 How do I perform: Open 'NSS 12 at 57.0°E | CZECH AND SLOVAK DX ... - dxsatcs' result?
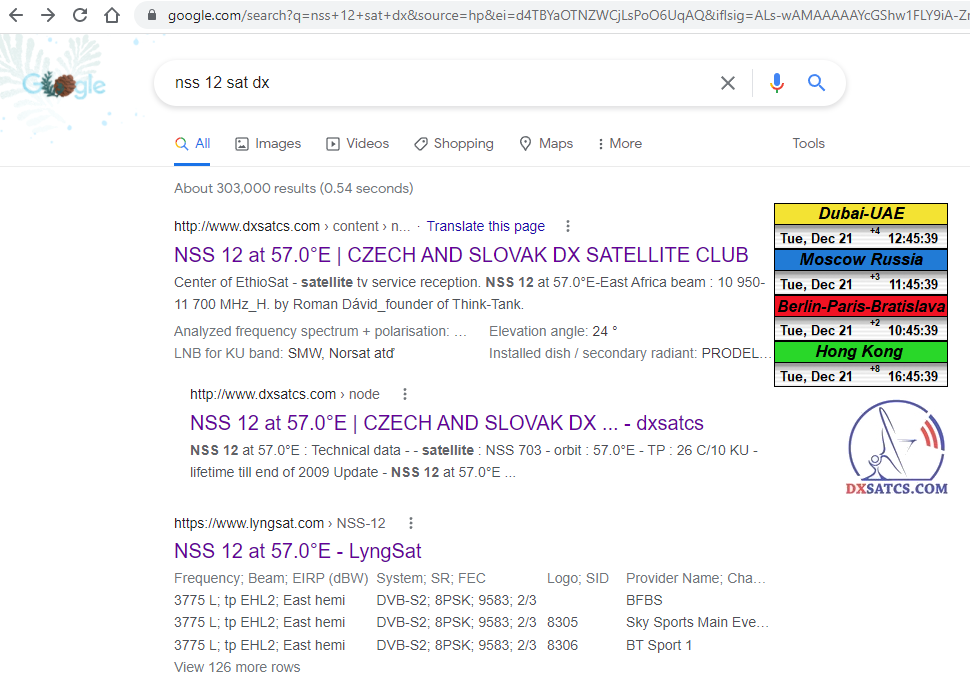[x=447, y=423]
